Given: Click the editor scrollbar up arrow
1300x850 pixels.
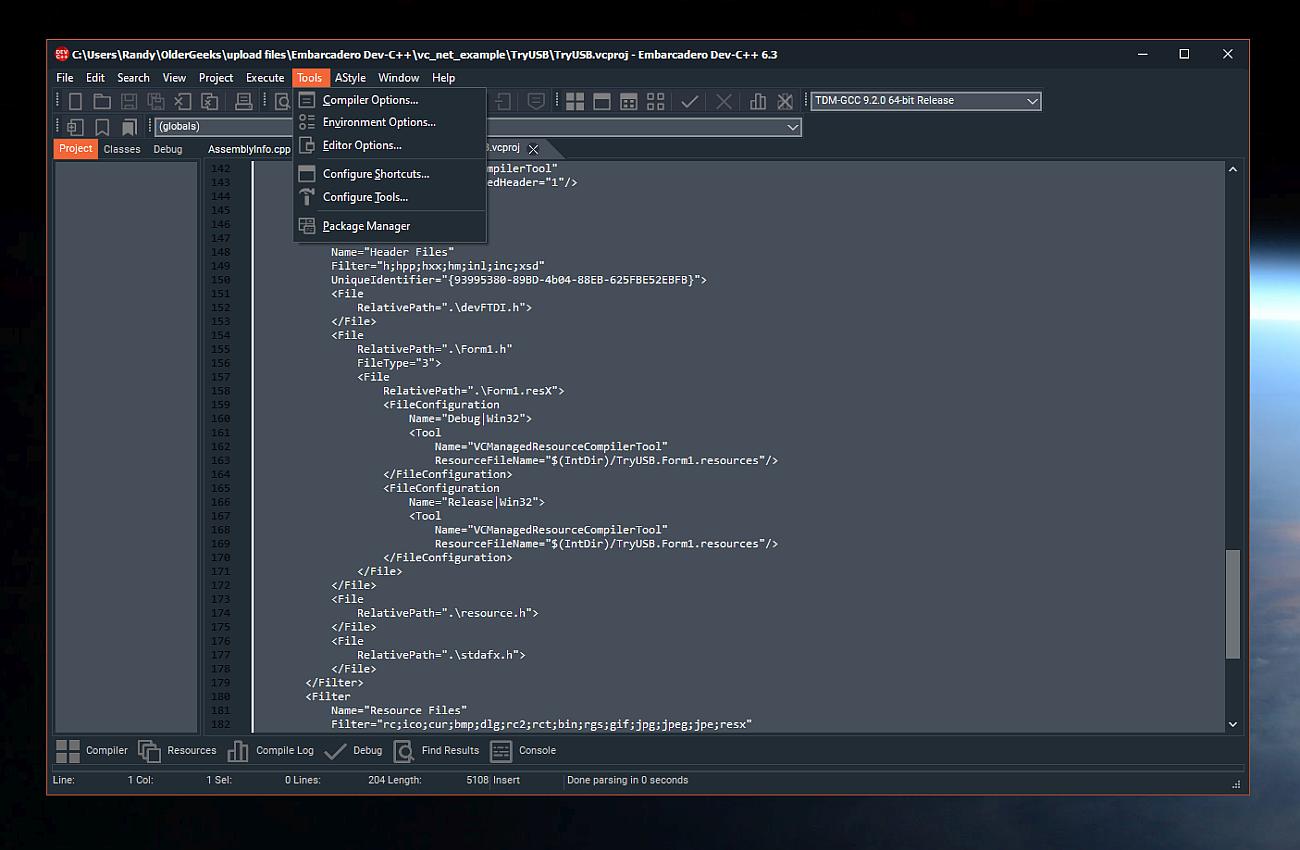Looking at the screenshot, I should [1232, 169].
